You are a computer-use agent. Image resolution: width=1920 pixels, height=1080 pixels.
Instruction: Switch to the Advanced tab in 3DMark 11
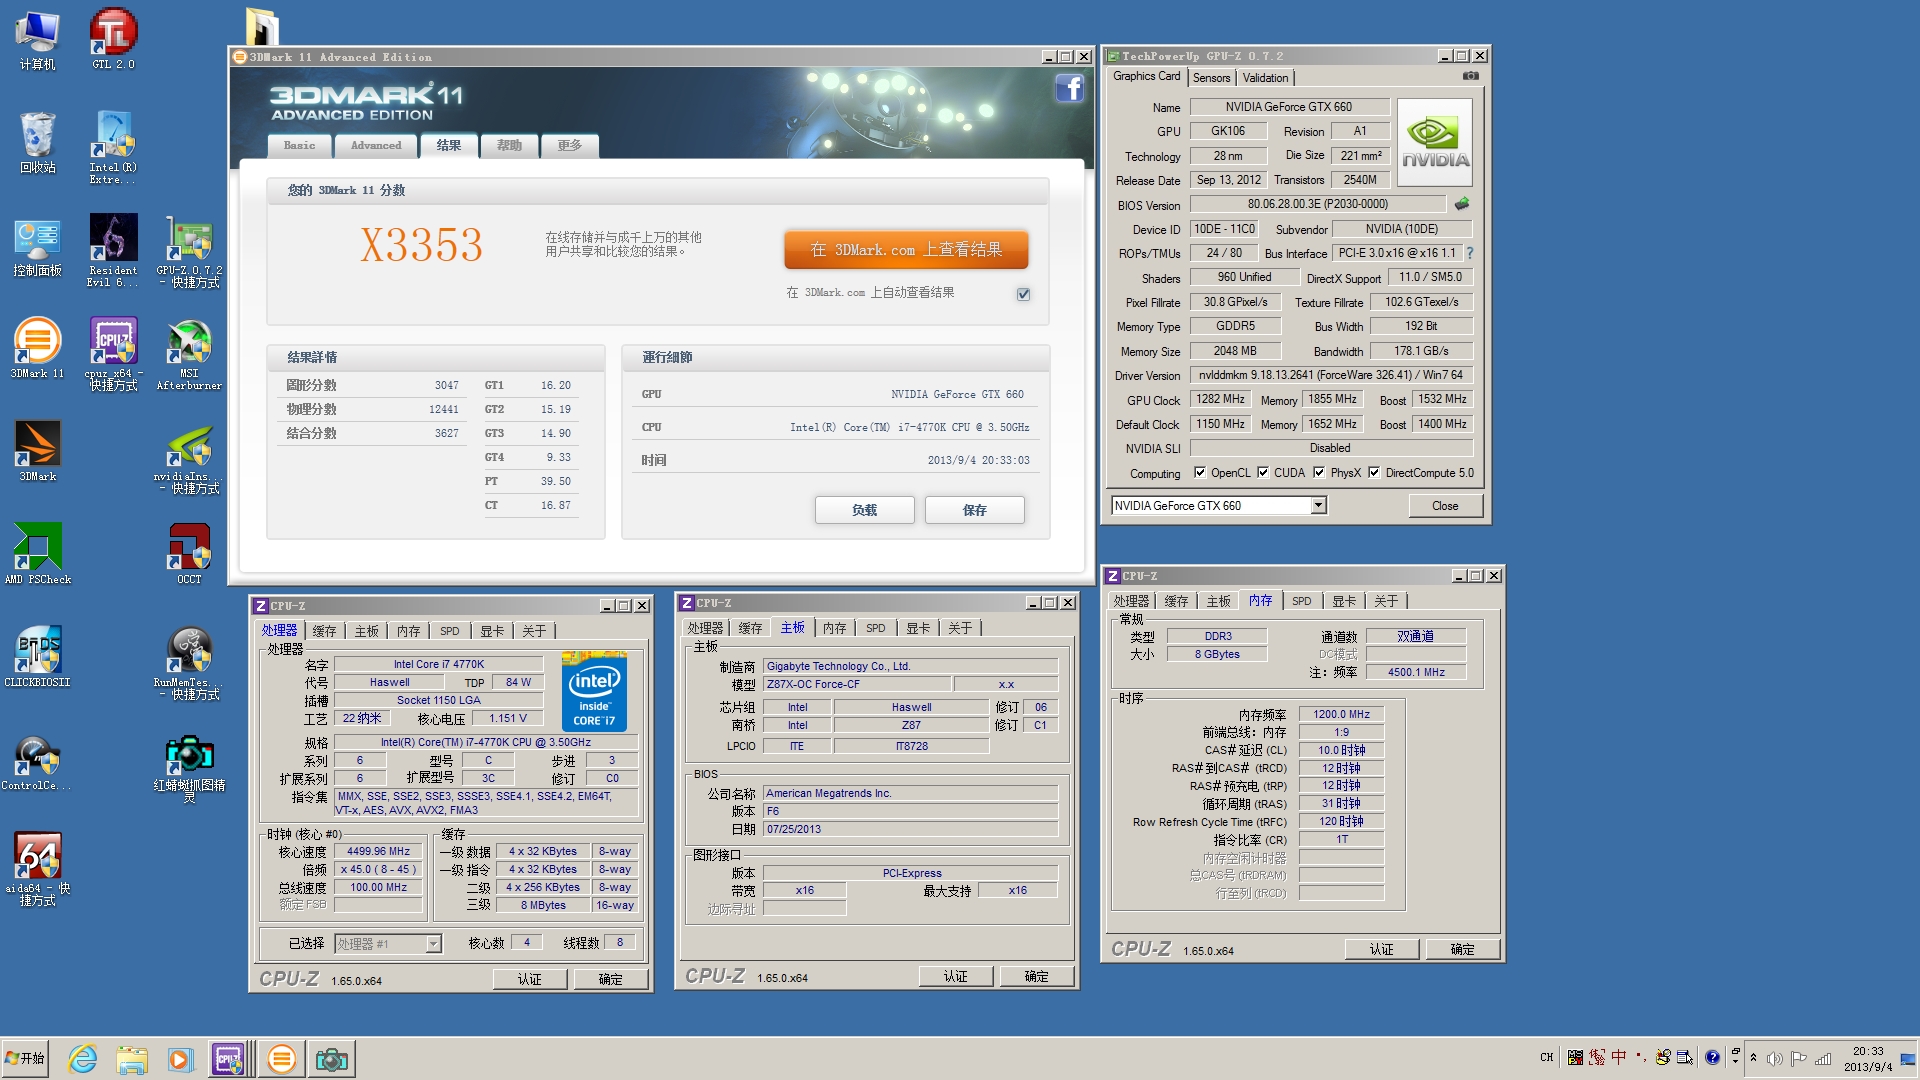(376, 146)
